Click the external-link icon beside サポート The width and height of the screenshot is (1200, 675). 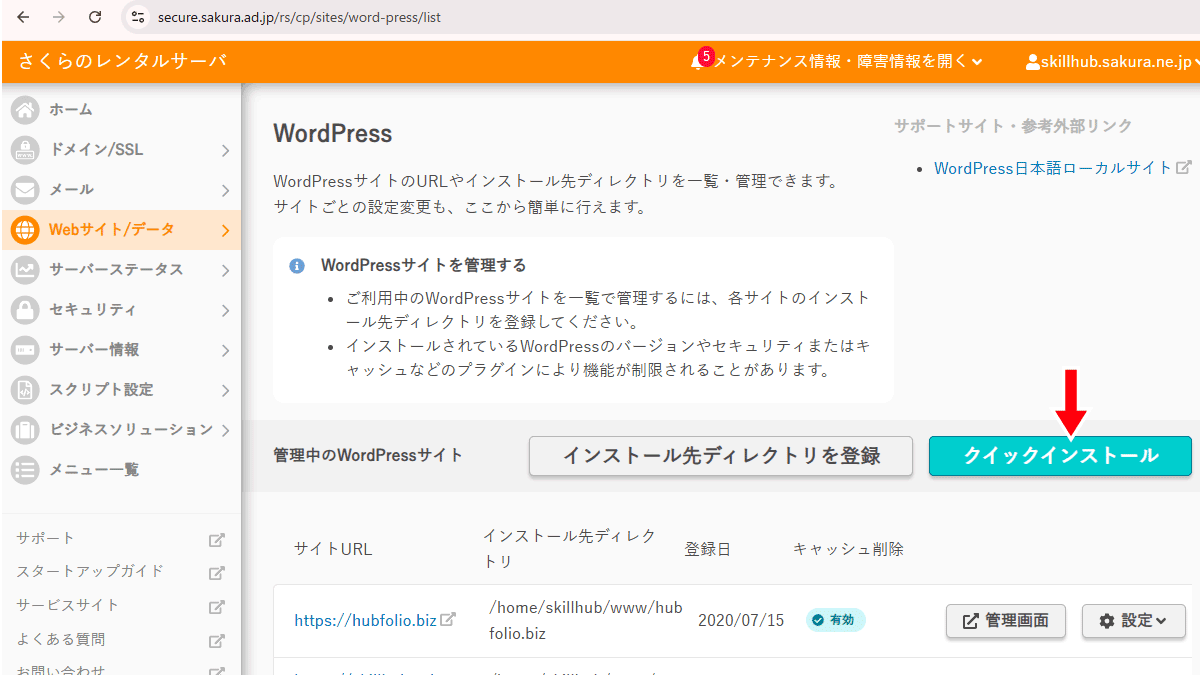pyautogui.click(x=216, y=540)
